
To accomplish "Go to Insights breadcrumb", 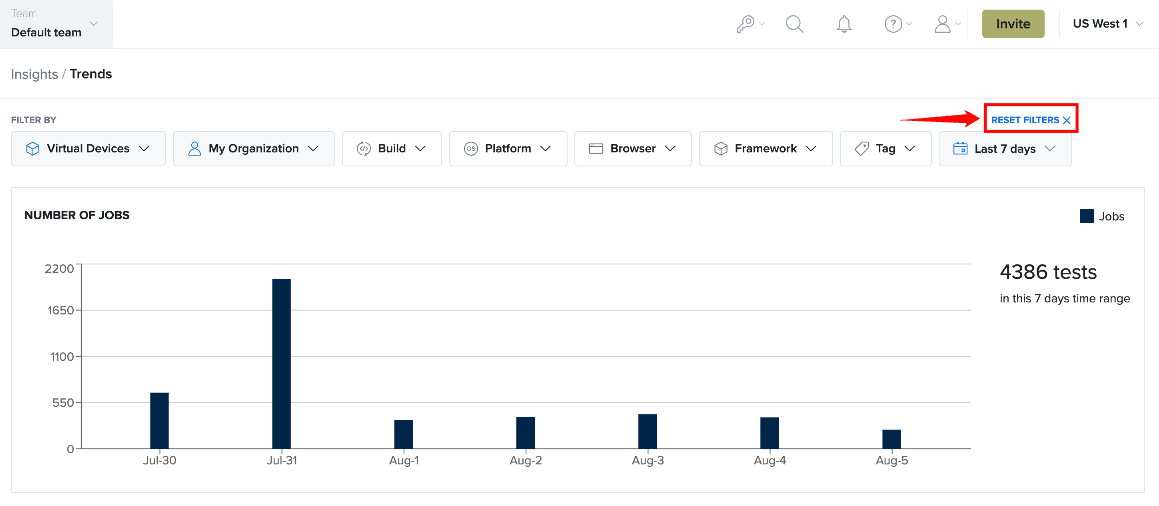I will pyautogui.click(x=35, y=74).
